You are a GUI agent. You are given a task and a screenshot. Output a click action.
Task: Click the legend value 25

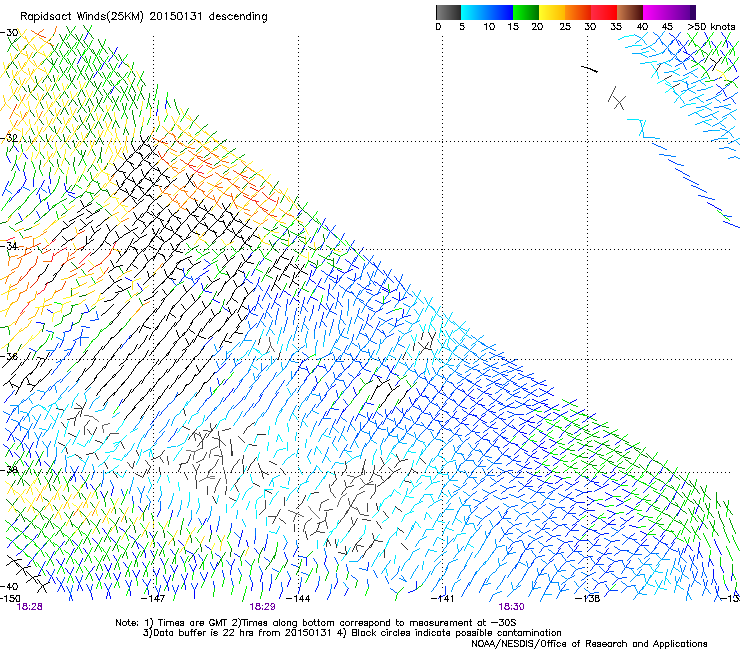(565, 27)
